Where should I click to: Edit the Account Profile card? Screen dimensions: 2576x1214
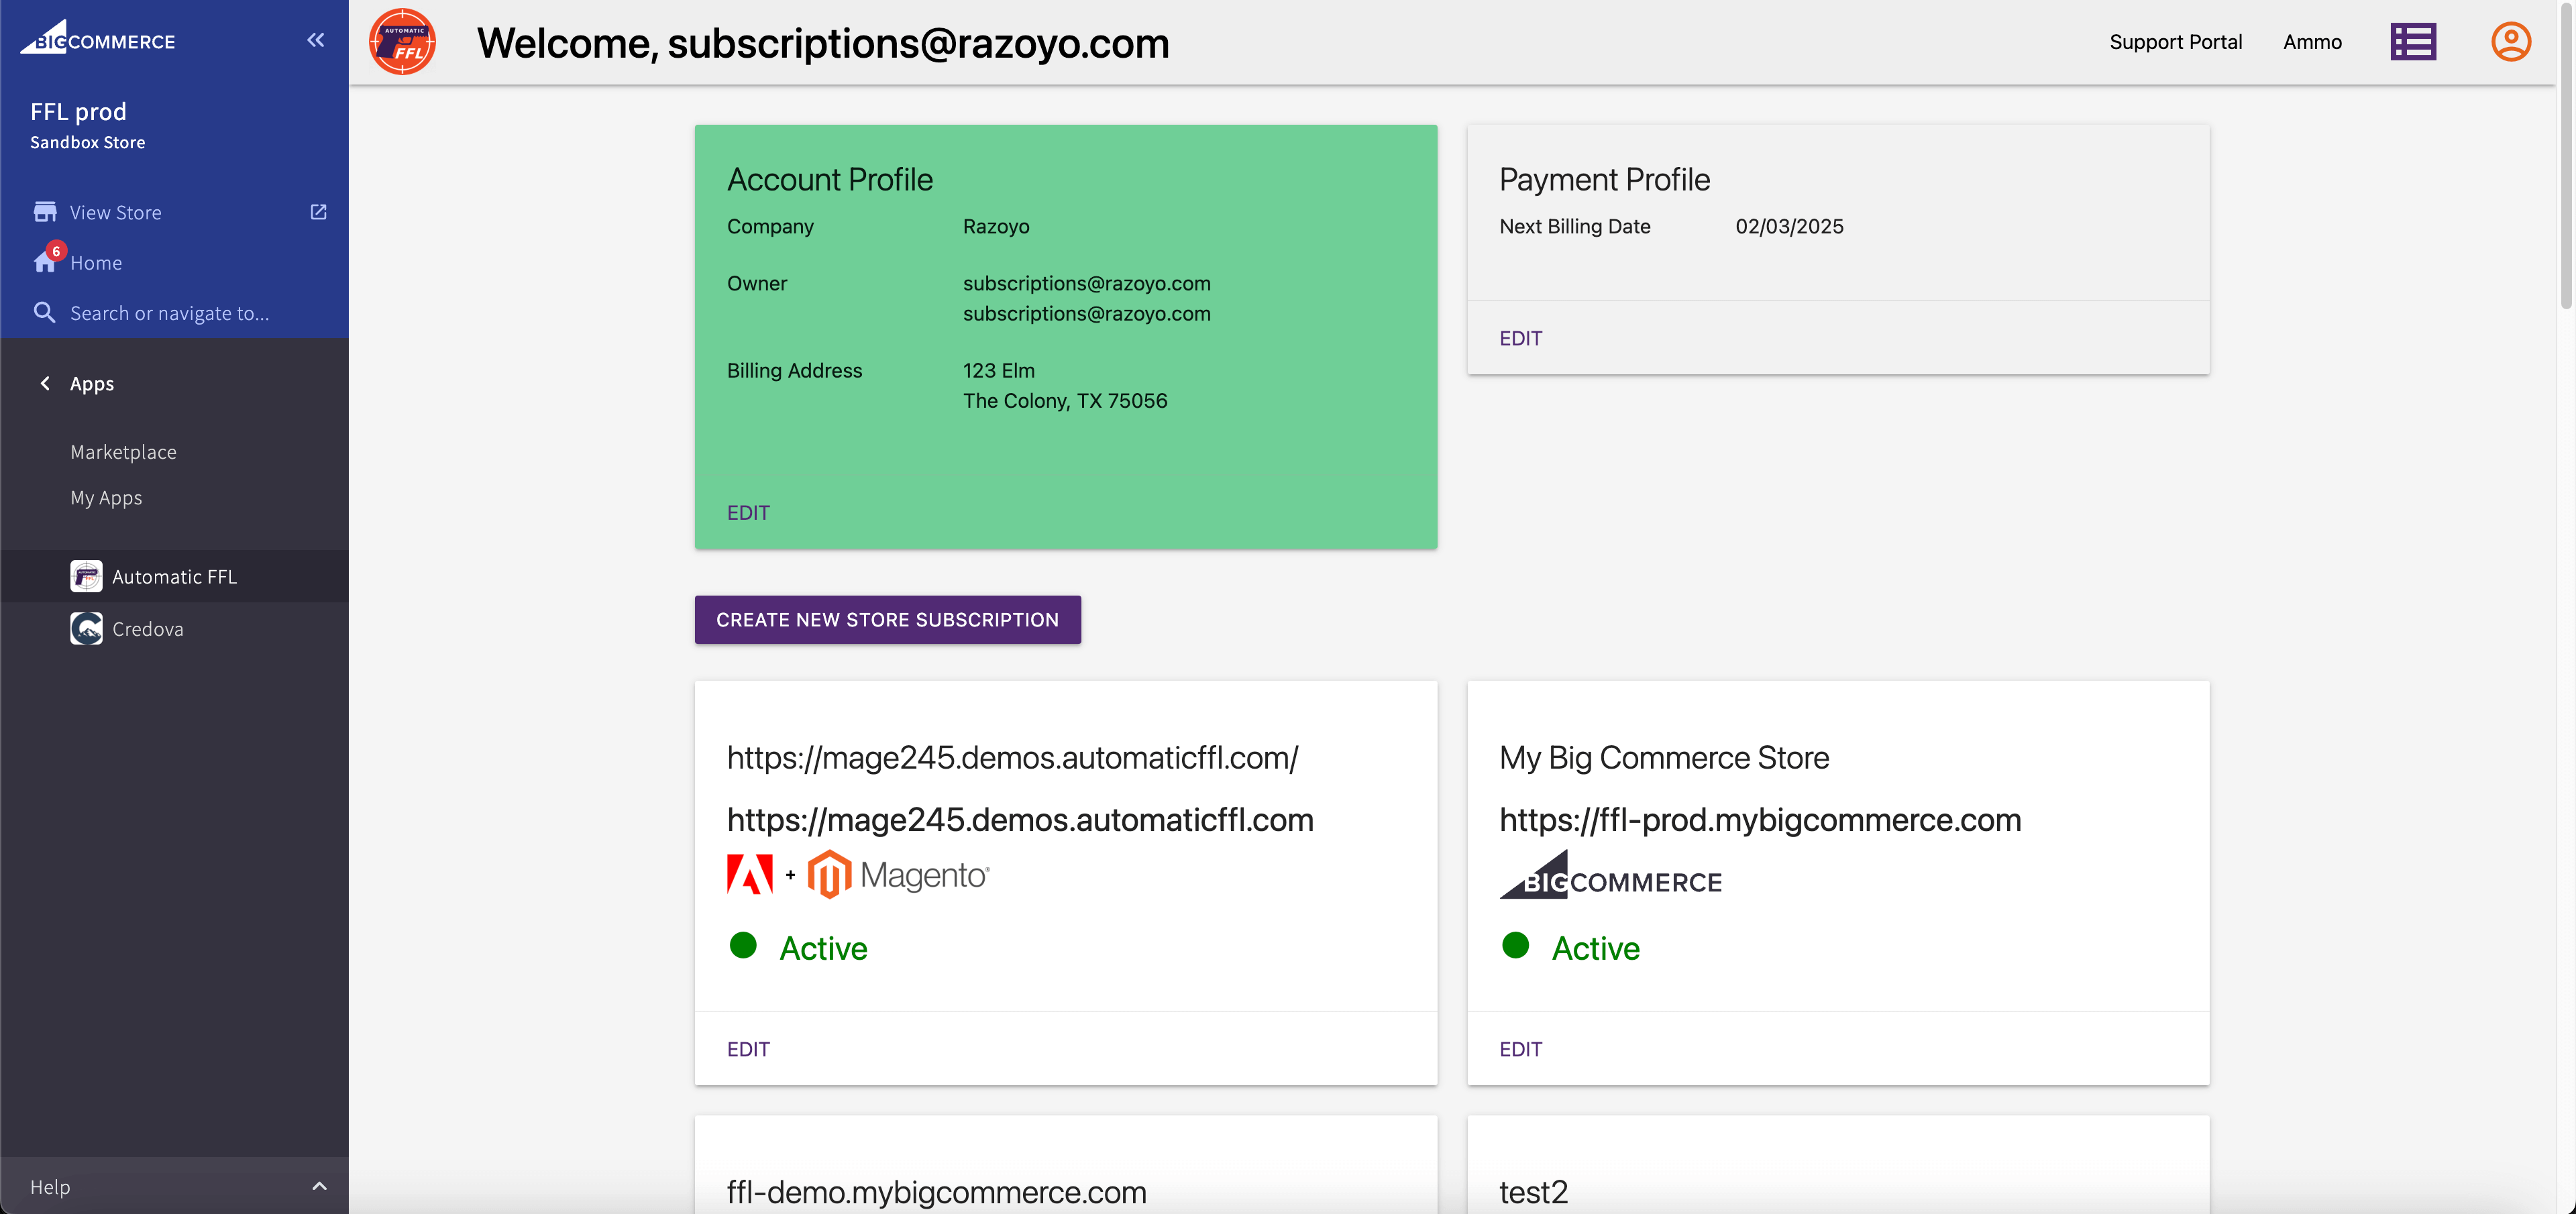coord(748,513)
